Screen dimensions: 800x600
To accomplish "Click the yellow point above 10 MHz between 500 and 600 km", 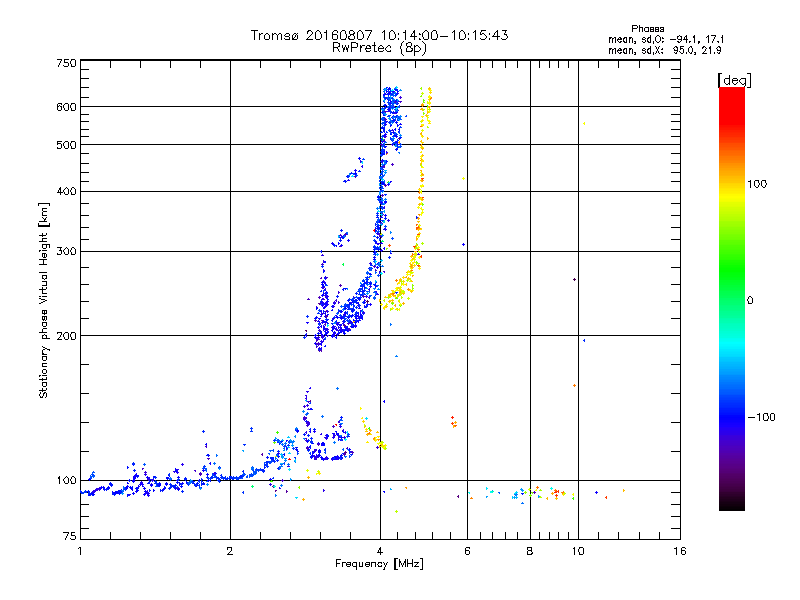I will tap(584, 123).
